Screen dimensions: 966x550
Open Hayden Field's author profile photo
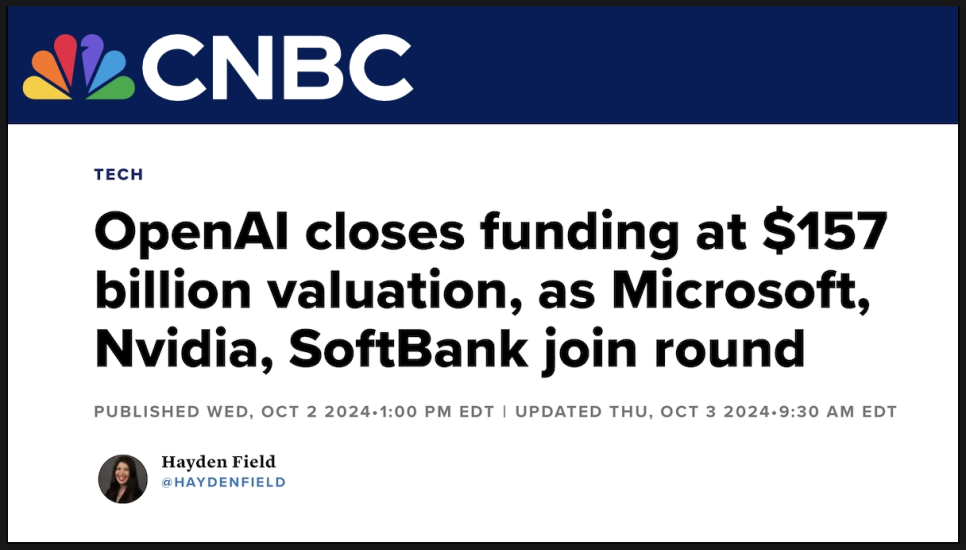click(x=123, y=479)
